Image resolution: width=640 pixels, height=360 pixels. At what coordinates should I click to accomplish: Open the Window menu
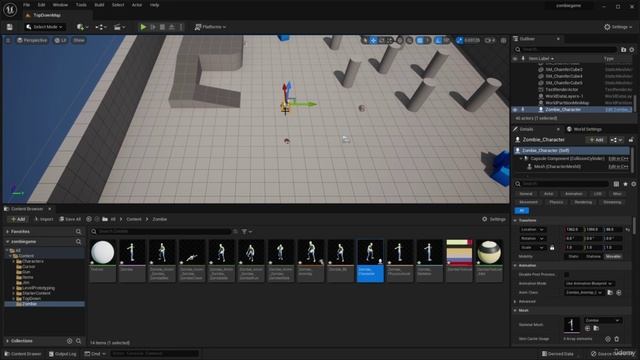tap(60, 5)
